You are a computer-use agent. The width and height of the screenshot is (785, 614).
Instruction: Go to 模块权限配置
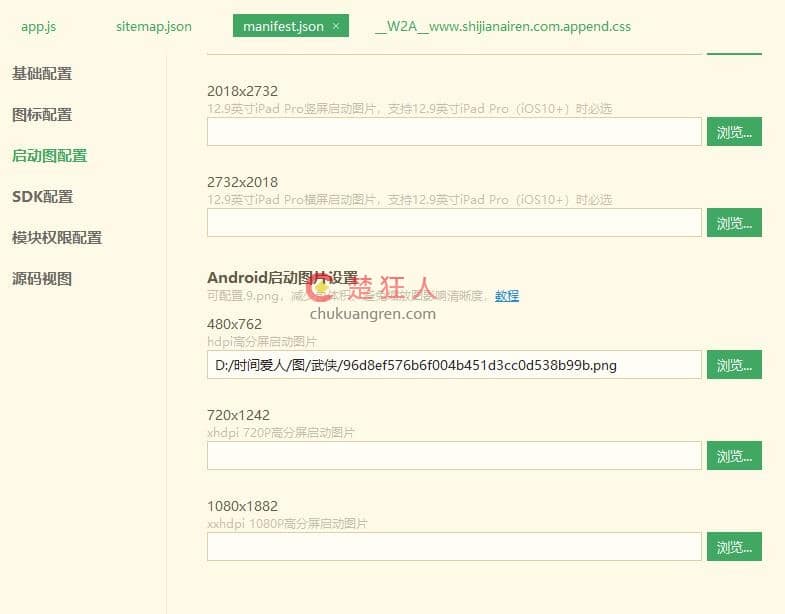[57, 238]
